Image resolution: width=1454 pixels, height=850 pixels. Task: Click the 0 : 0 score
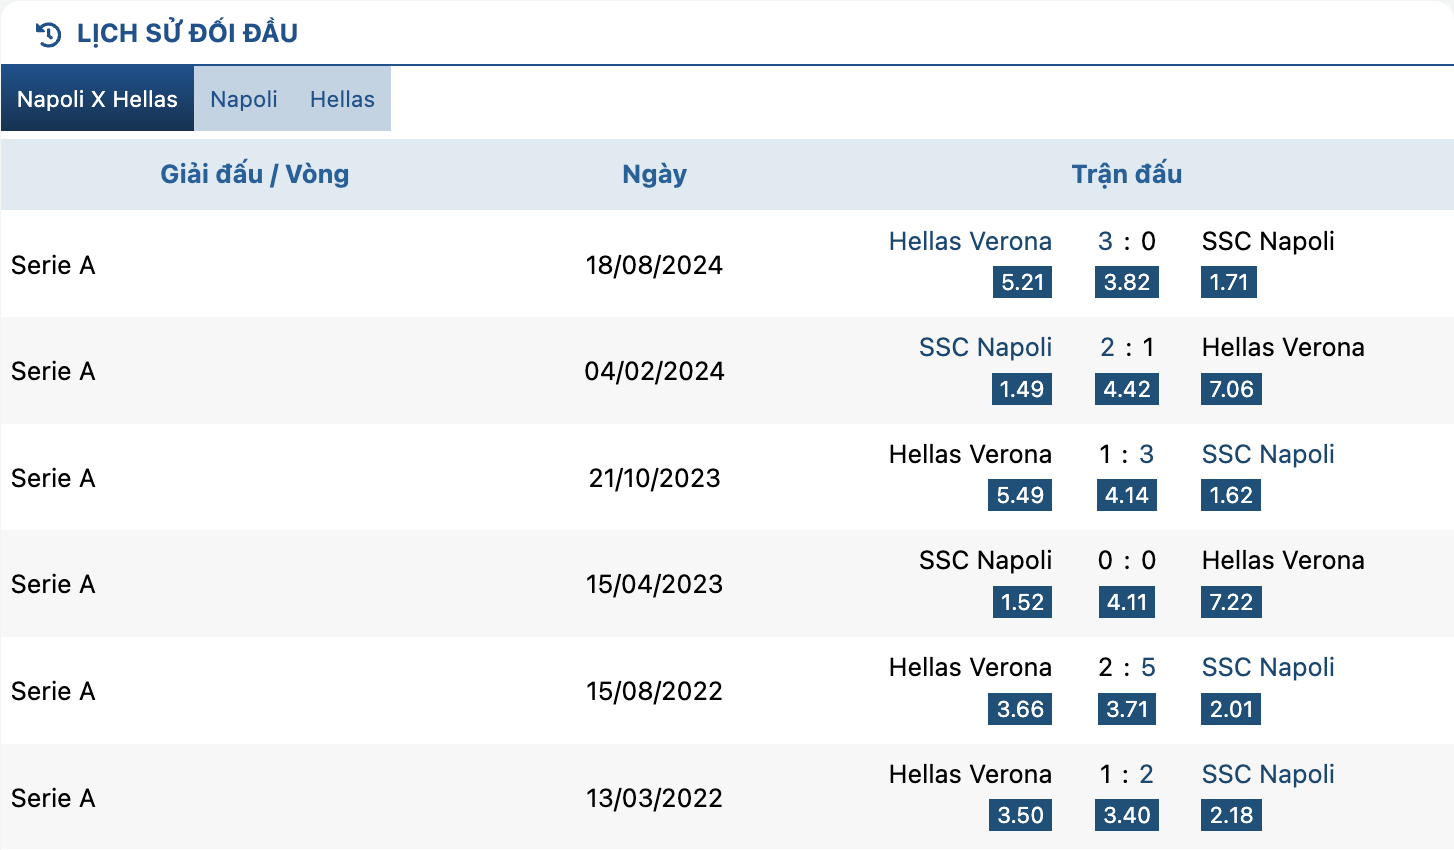pyautogui.click(x=1127, y=560)
